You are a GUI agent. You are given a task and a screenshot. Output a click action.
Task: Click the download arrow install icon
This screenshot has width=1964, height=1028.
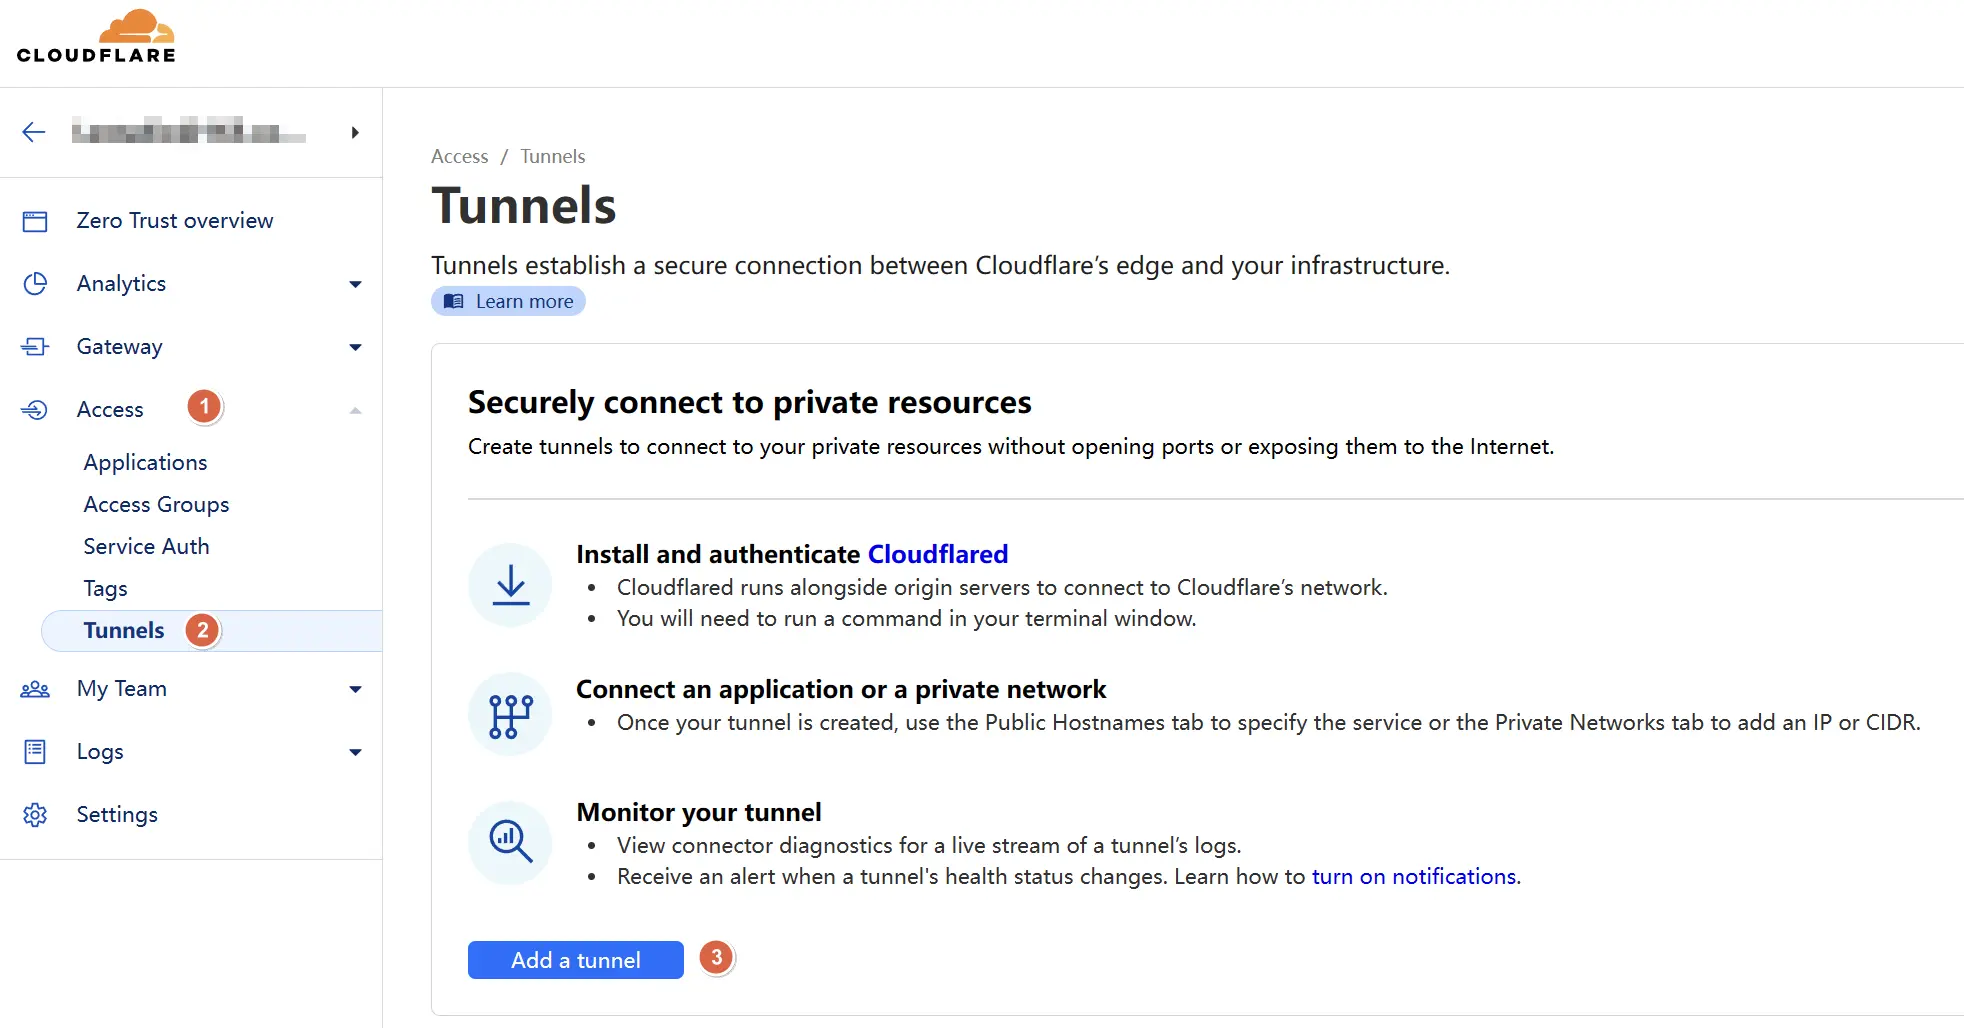[x=511, y=585]
